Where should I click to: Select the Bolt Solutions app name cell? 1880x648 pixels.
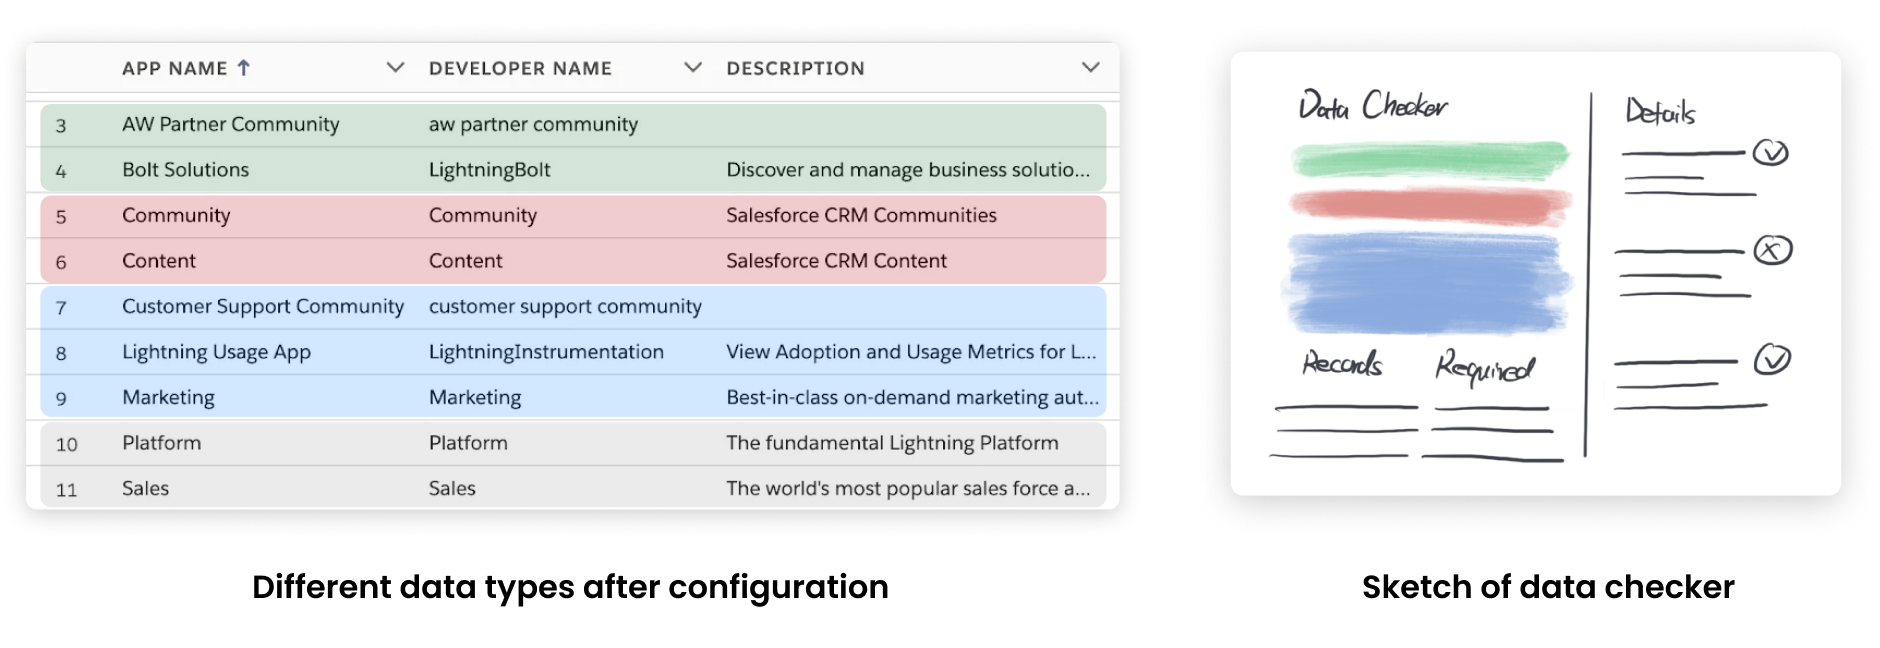(x=186, y=170)
